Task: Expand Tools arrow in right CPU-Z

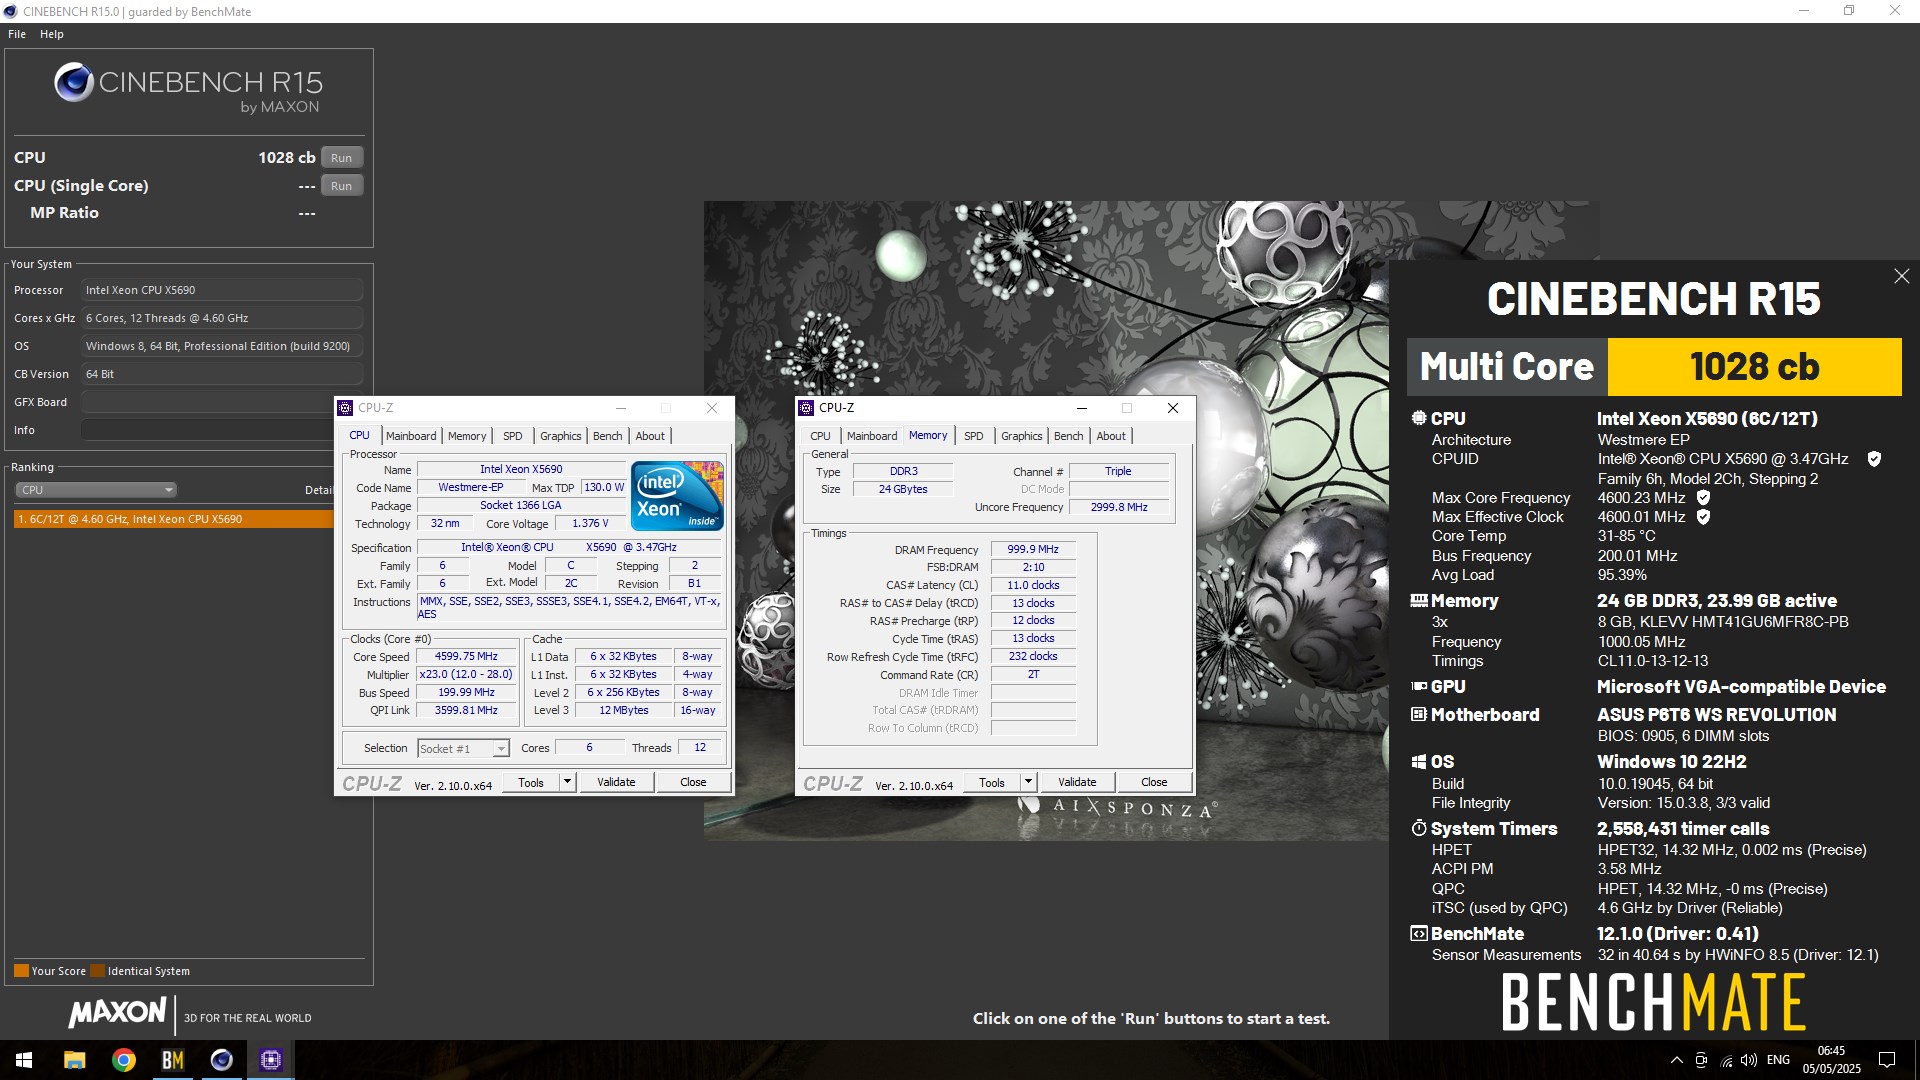Action: click(x=1029, y=783)
